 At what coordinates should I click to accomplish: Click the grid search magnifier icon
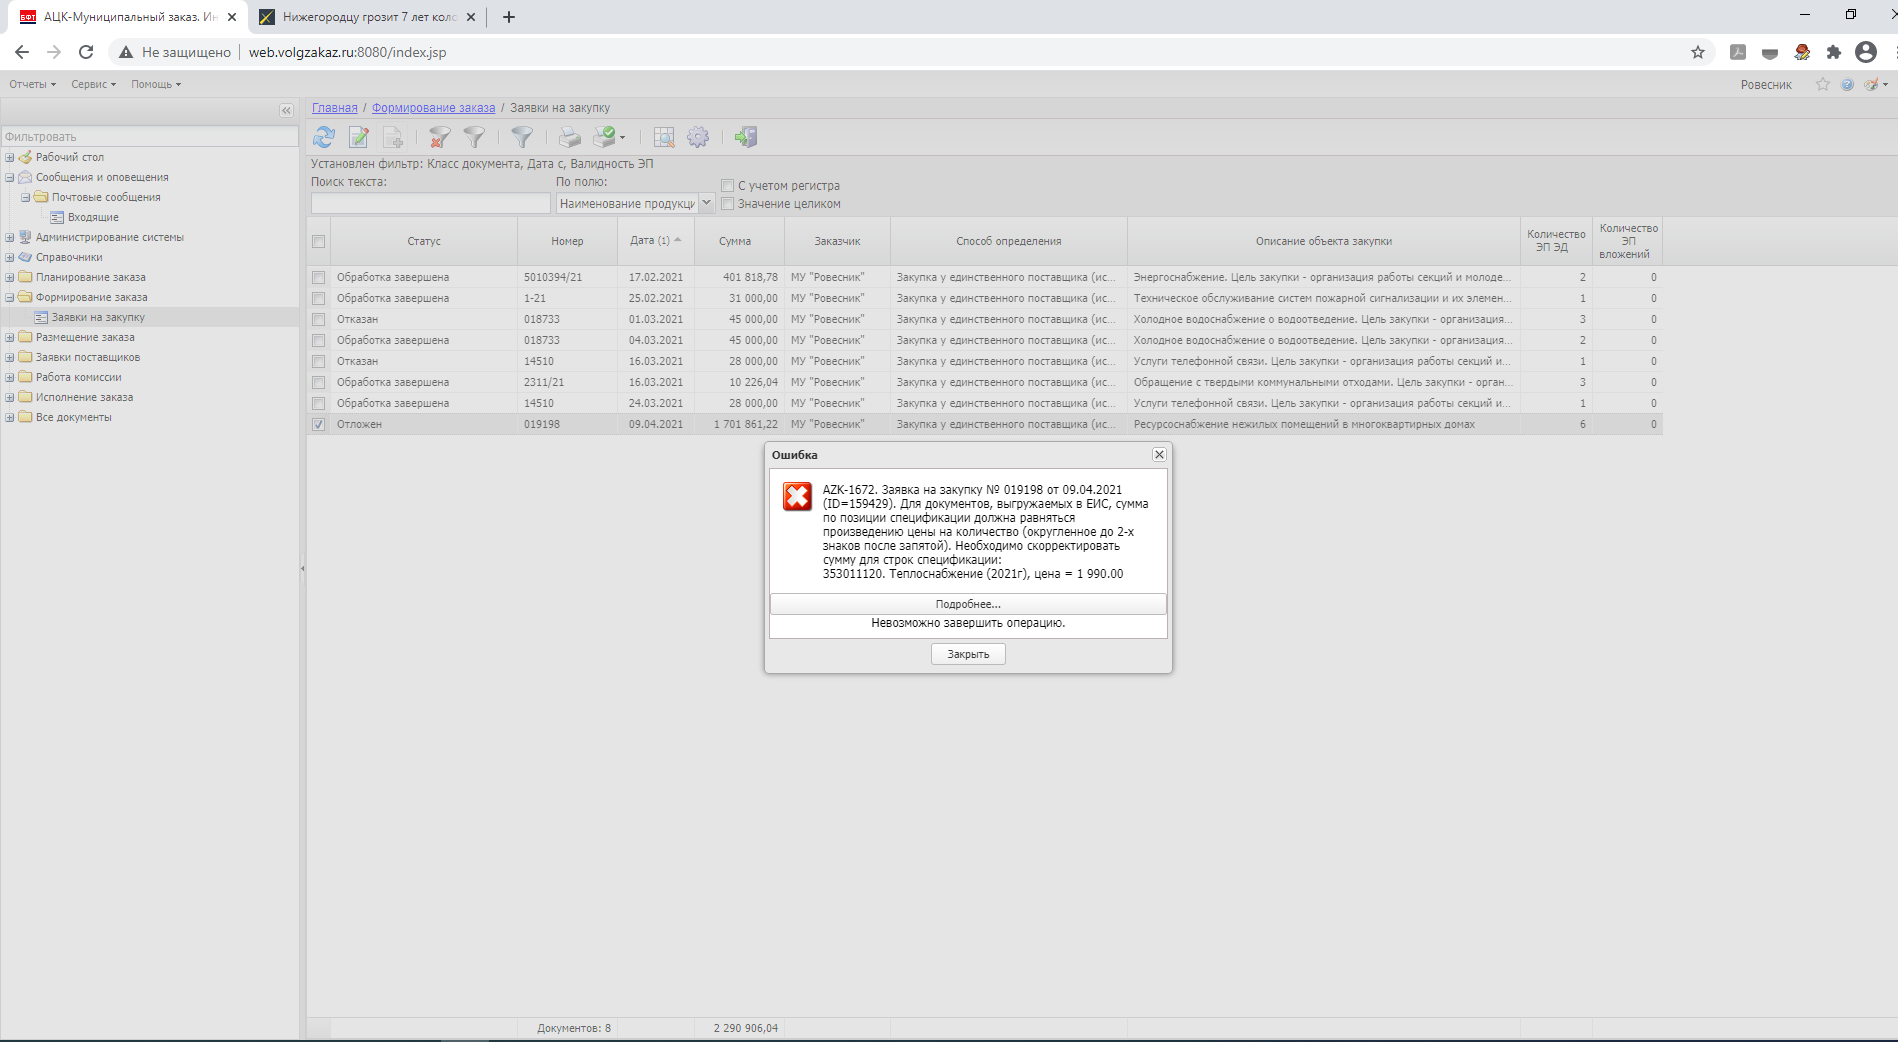(x=664, y=137)
